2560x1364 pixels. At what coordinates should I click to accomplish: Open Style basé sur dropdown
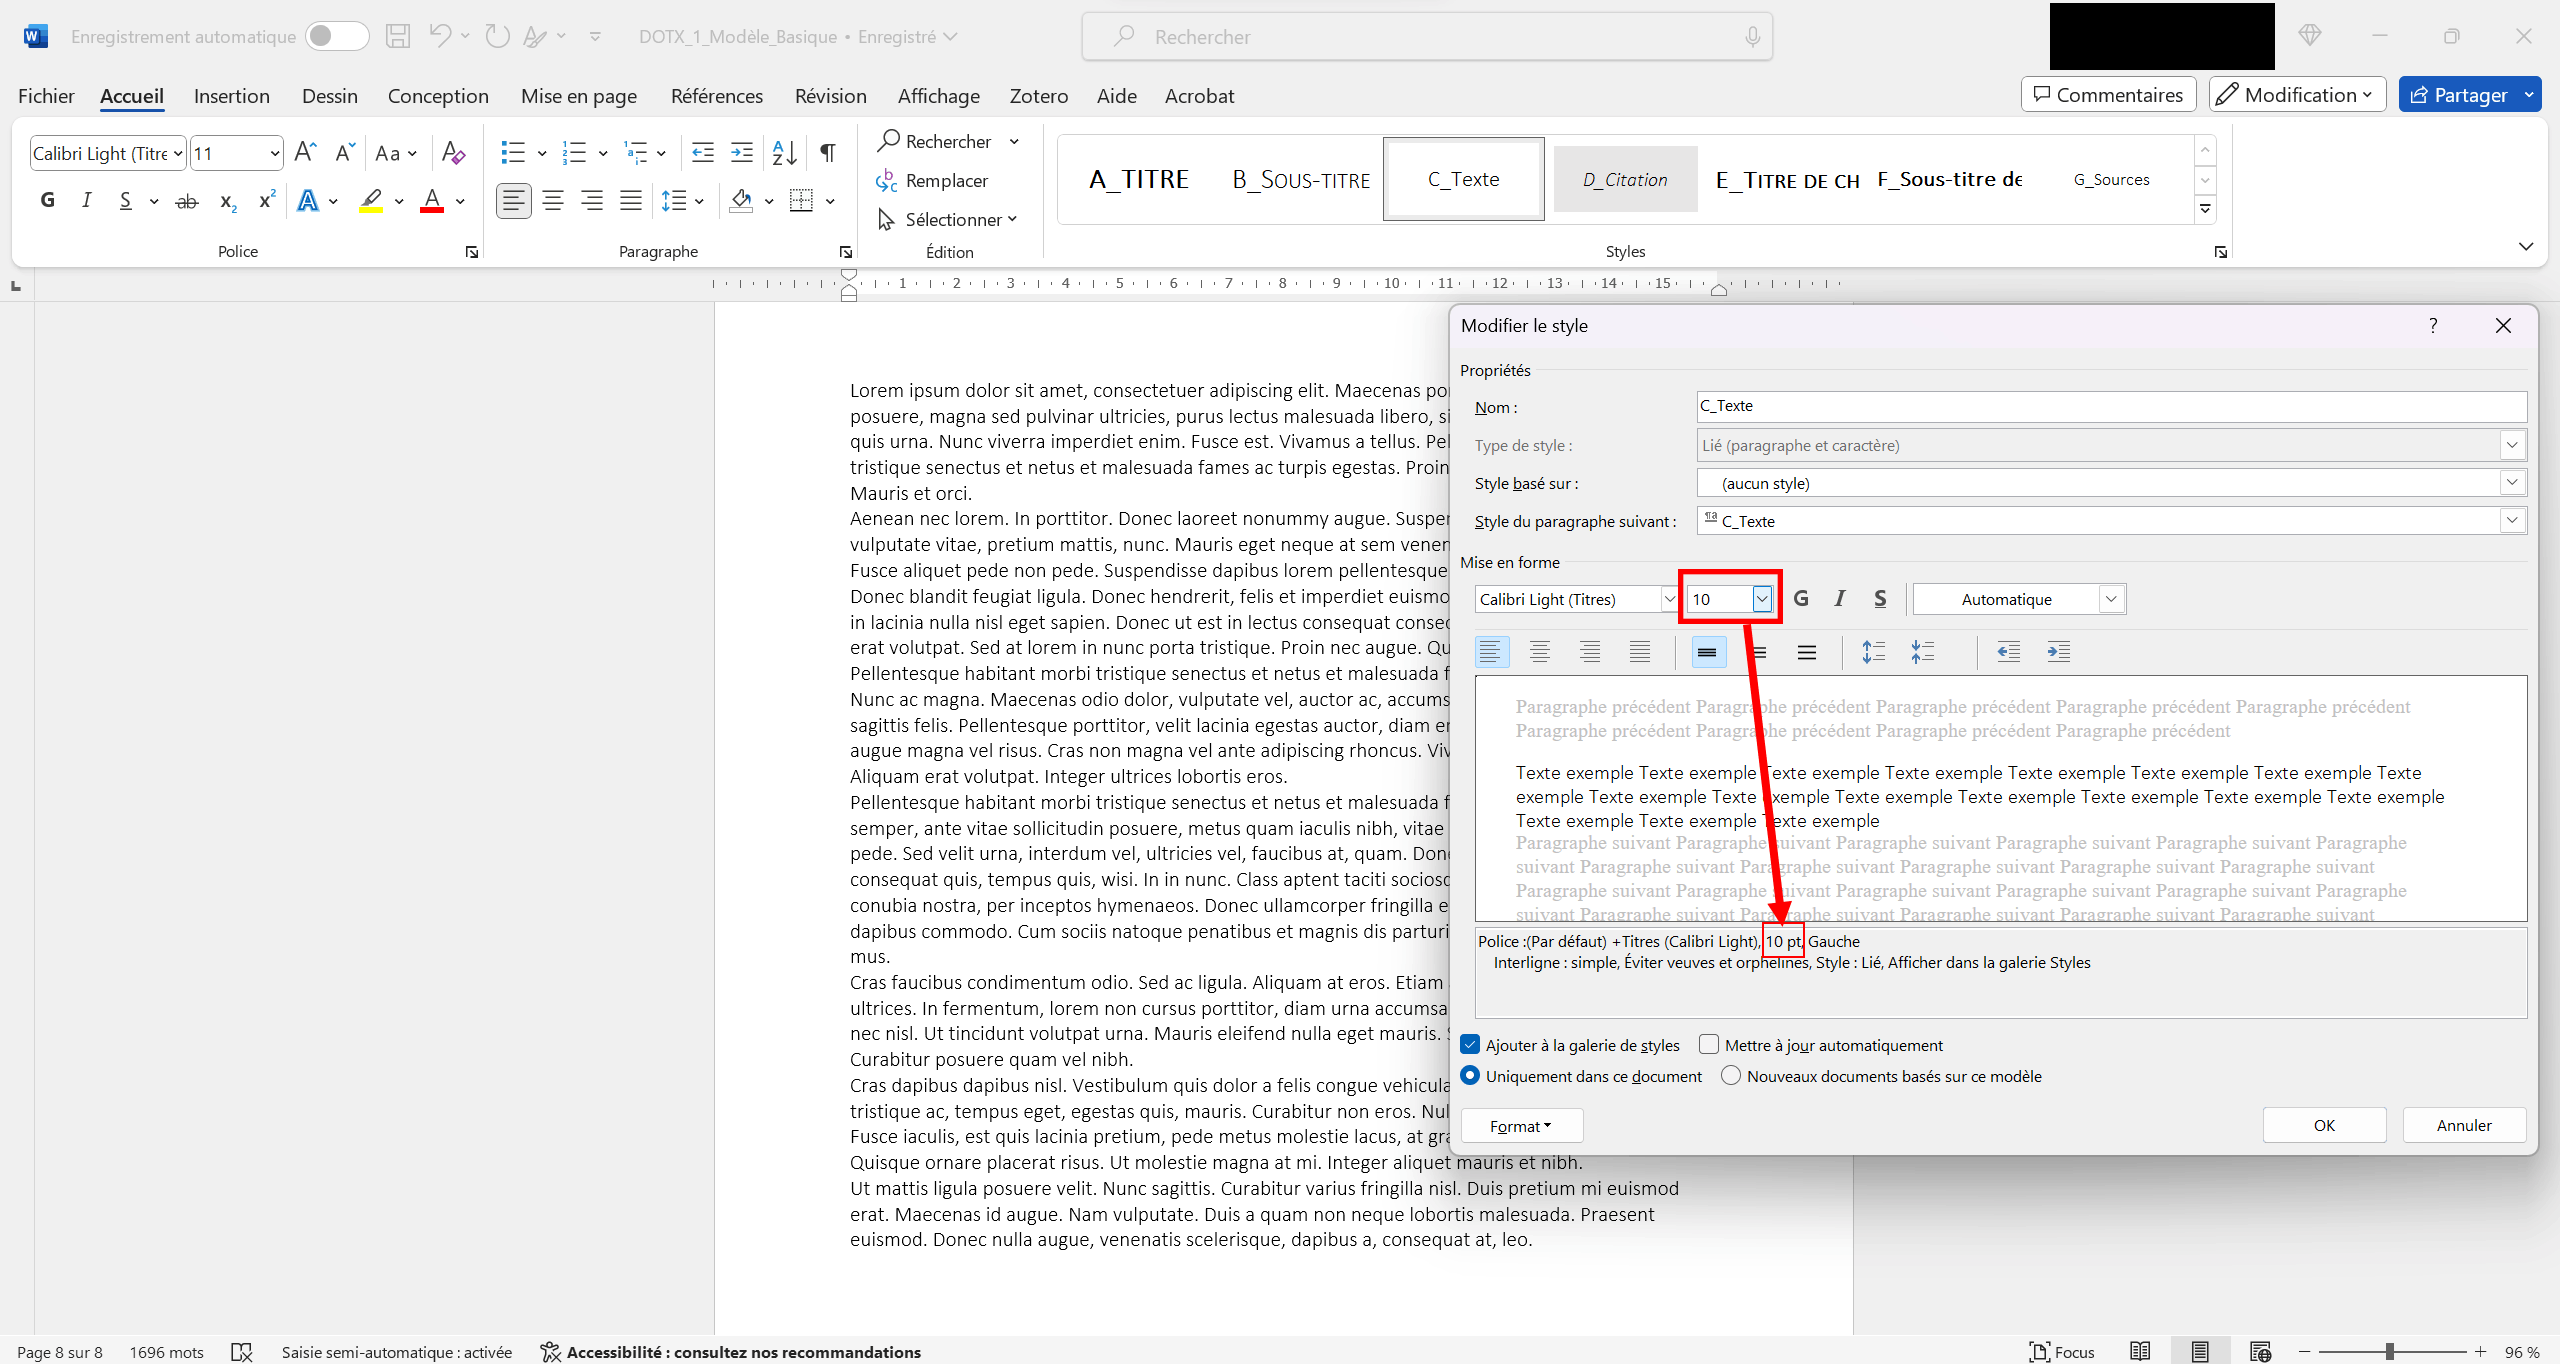tap(2511, 483)
